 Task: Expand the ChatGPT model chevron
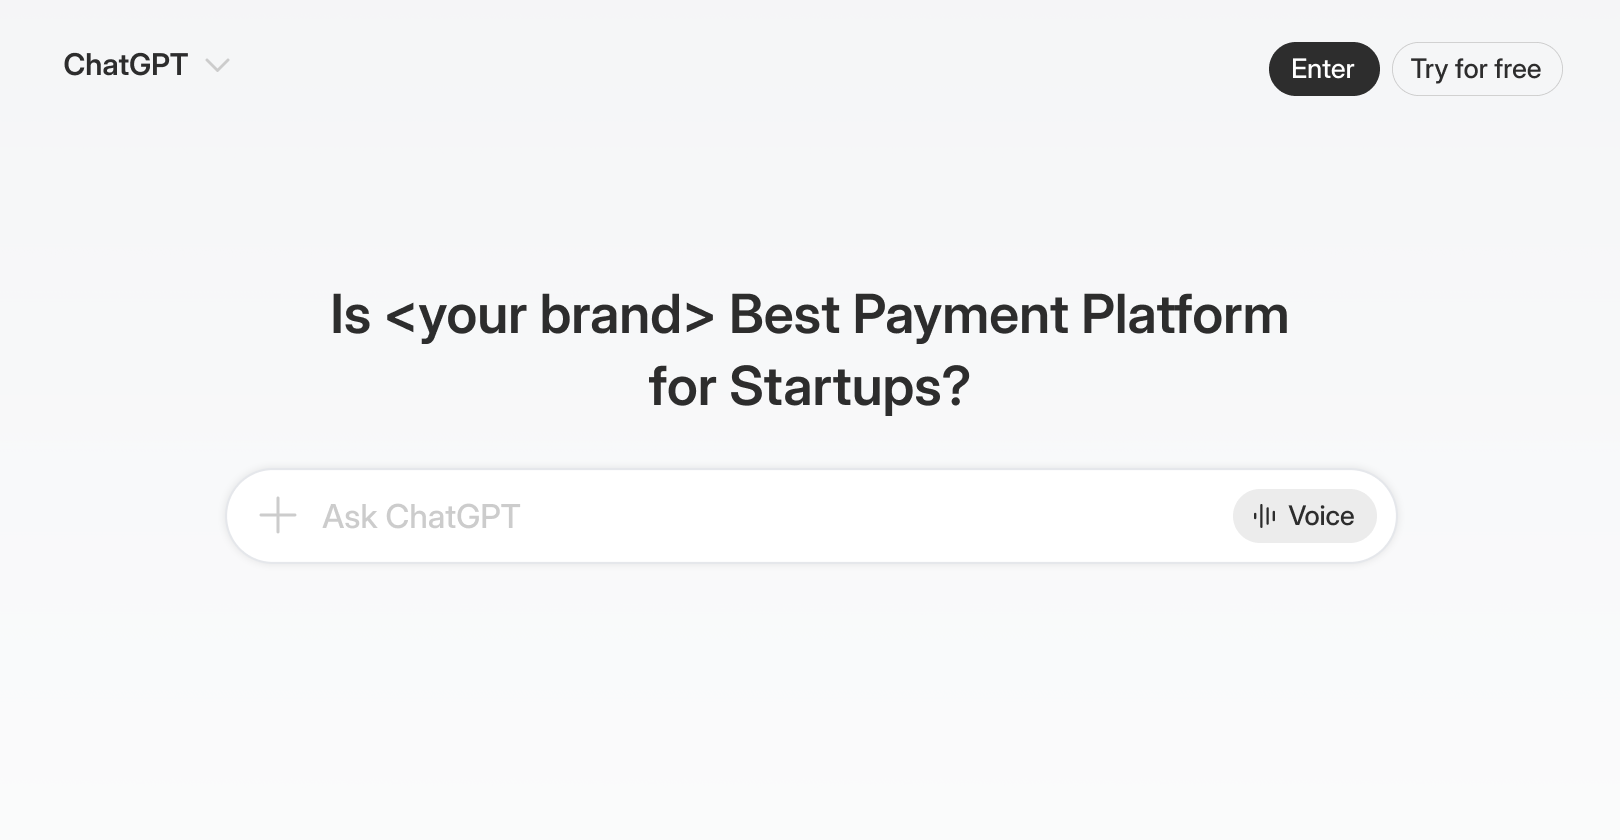pos(217,66)
